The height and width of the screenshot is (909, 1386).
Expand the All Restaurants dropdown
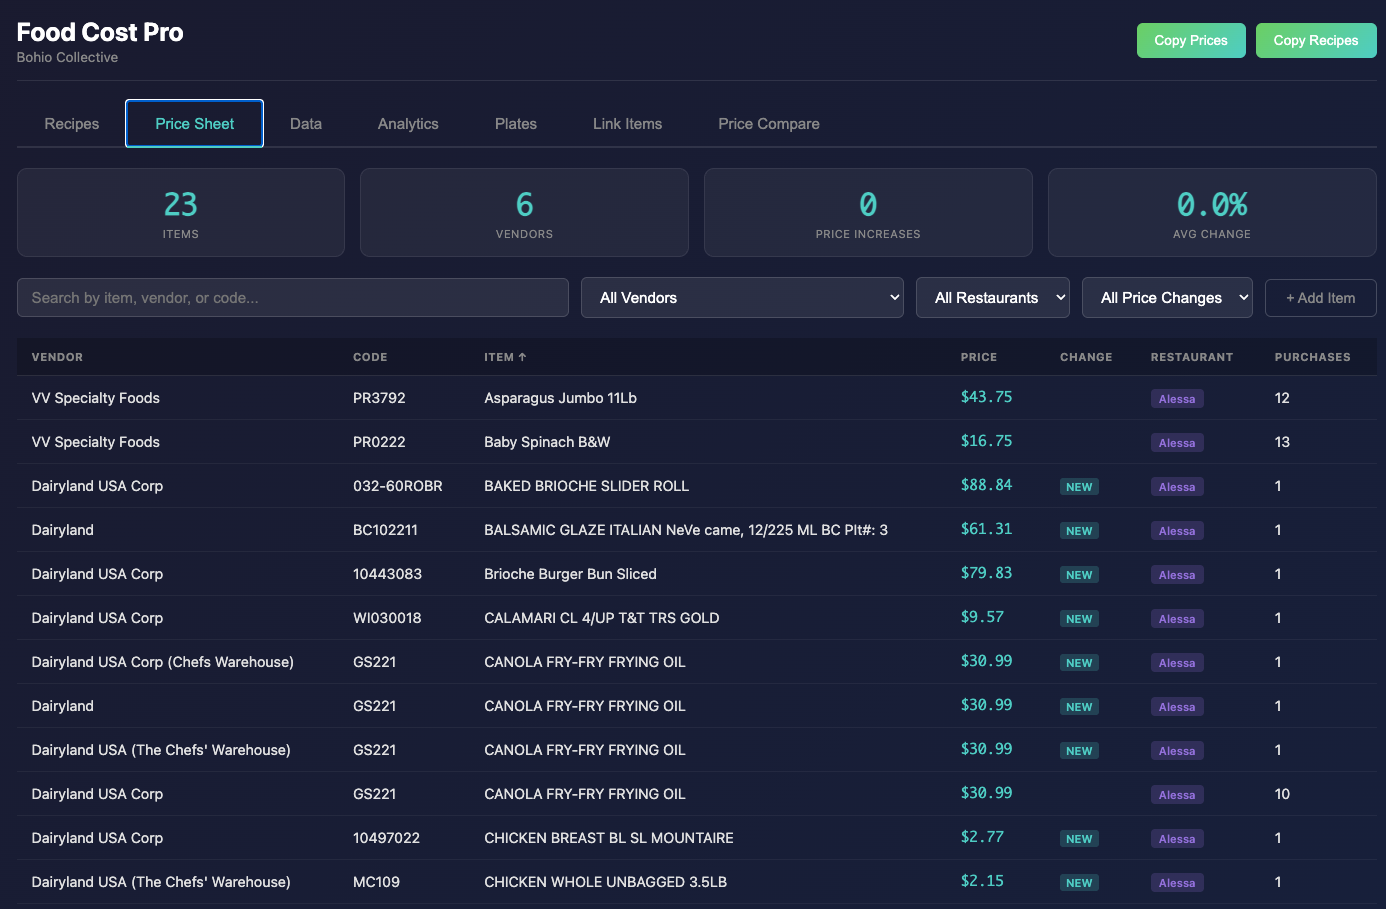point(993,298)
